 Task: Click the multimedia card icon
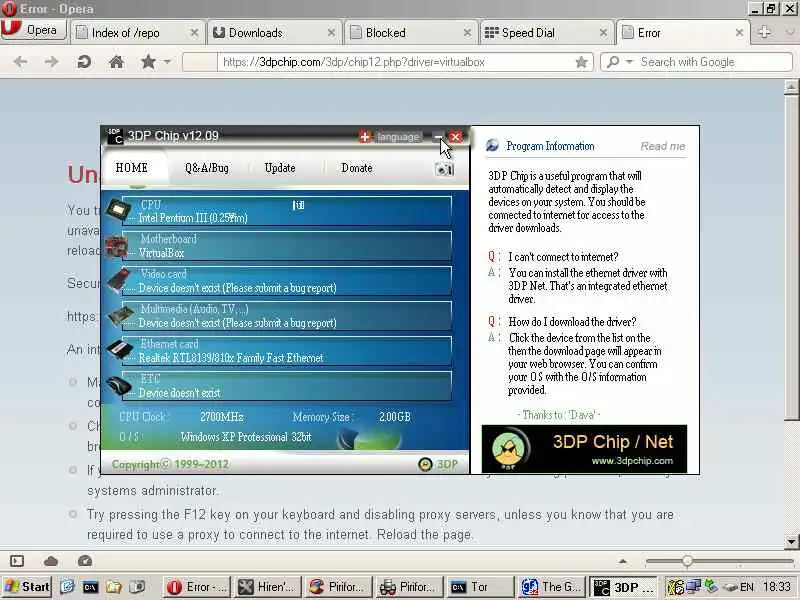pos(120,315)
